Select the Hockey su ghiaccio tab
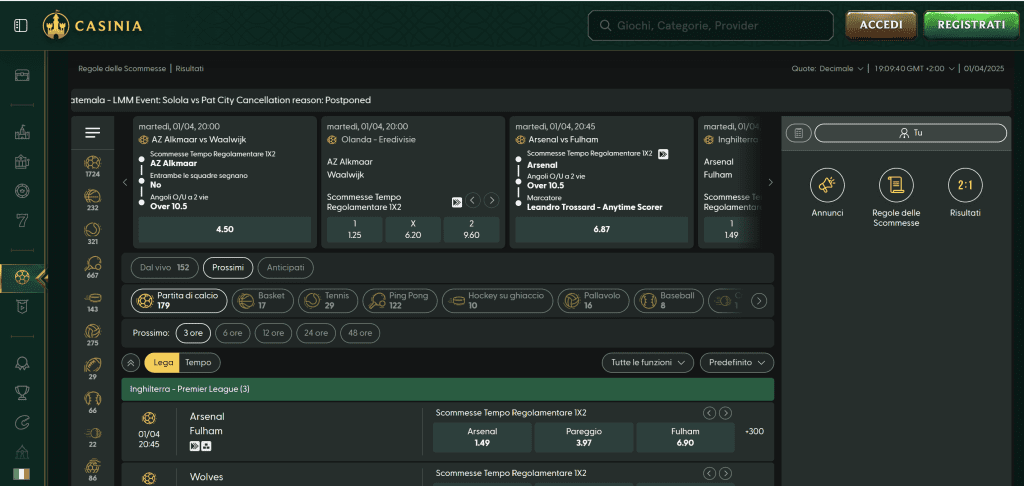Viewport: 1024px width, 486px height. 497,300
